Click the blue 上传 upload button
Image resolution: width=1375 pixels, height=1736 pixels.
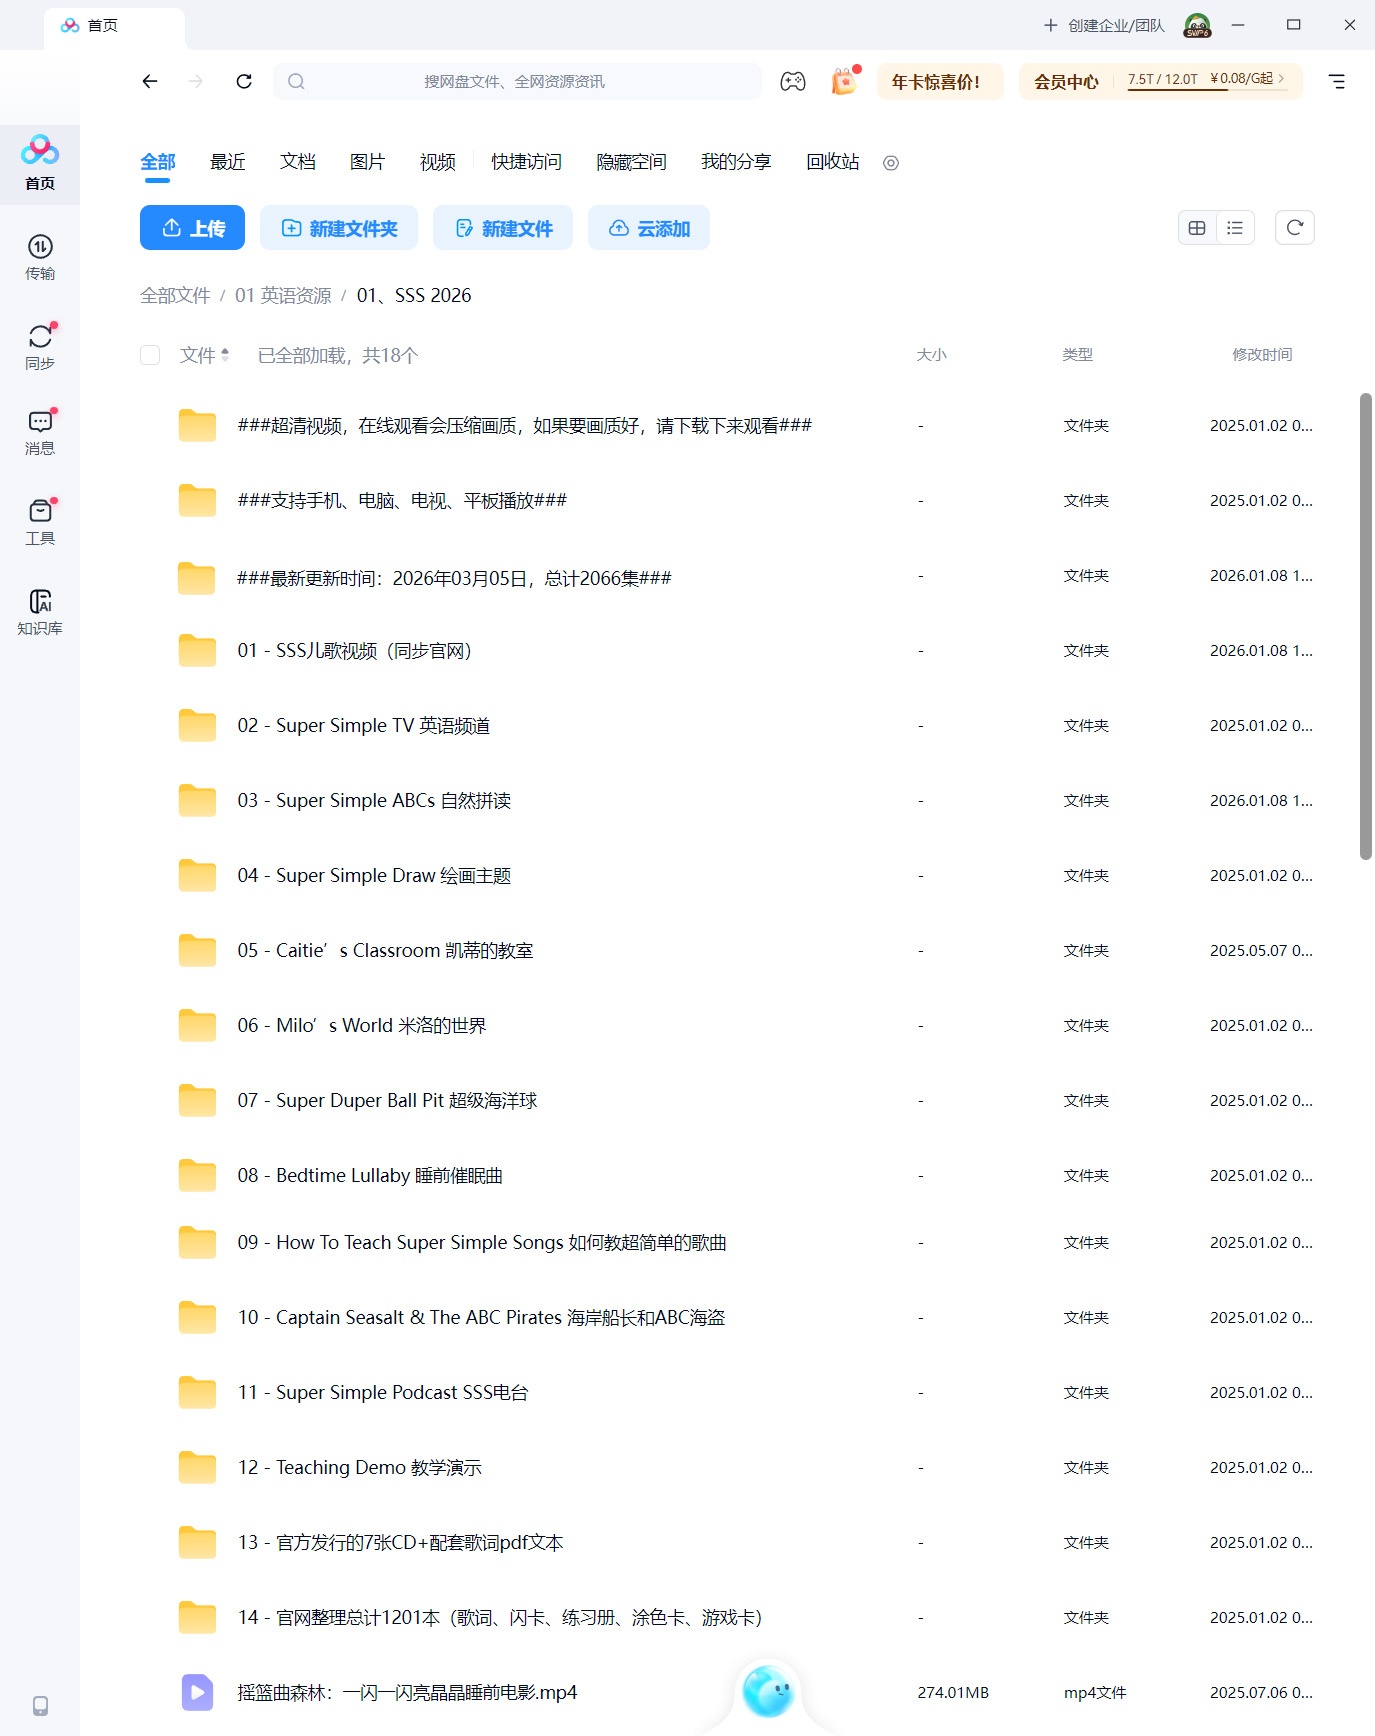(x=193, y=228)
